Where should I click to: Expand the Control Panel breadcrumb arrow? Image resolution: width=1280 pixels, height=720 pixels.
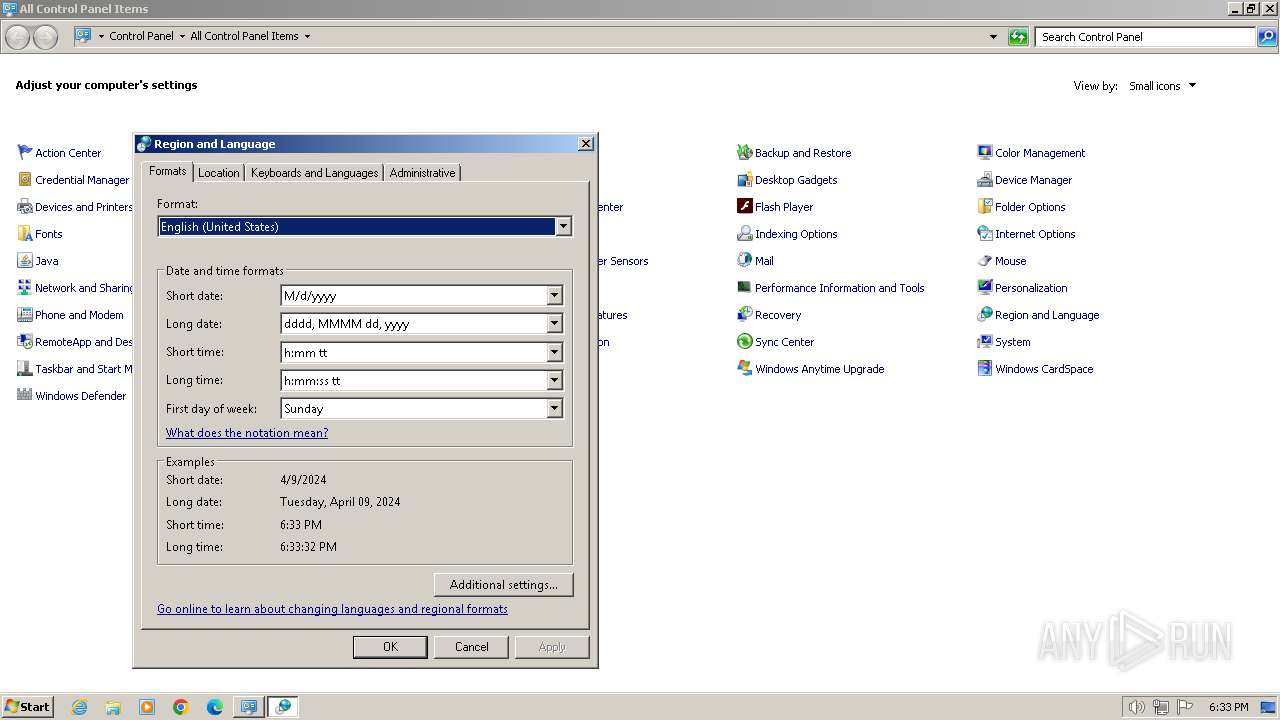coord(182,36)
